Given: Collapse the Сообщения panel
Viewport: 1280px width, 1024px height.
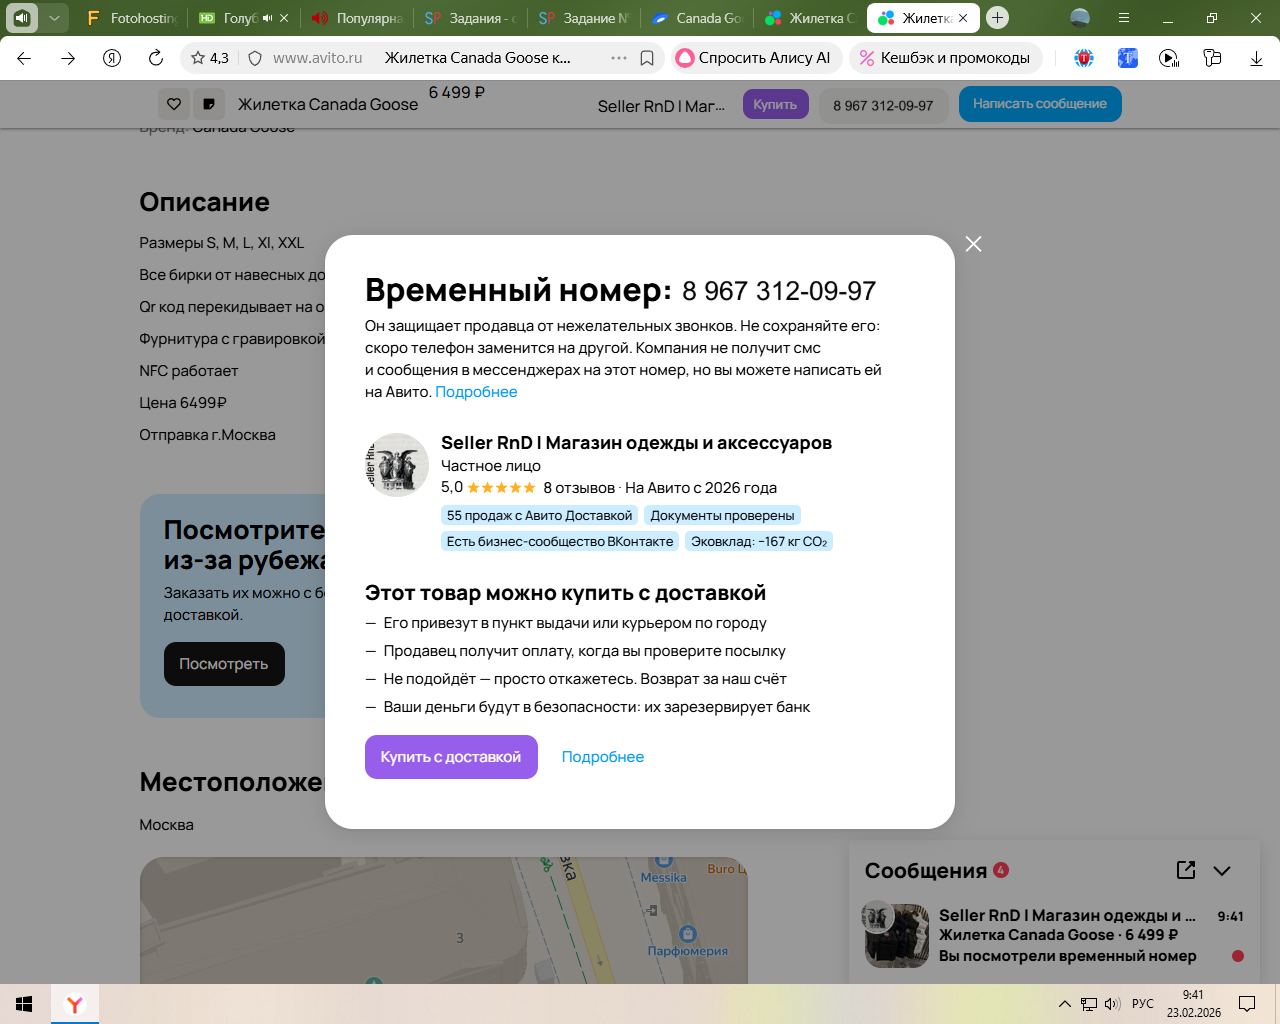Looking at the screenshot, I should pos(1222,871).
